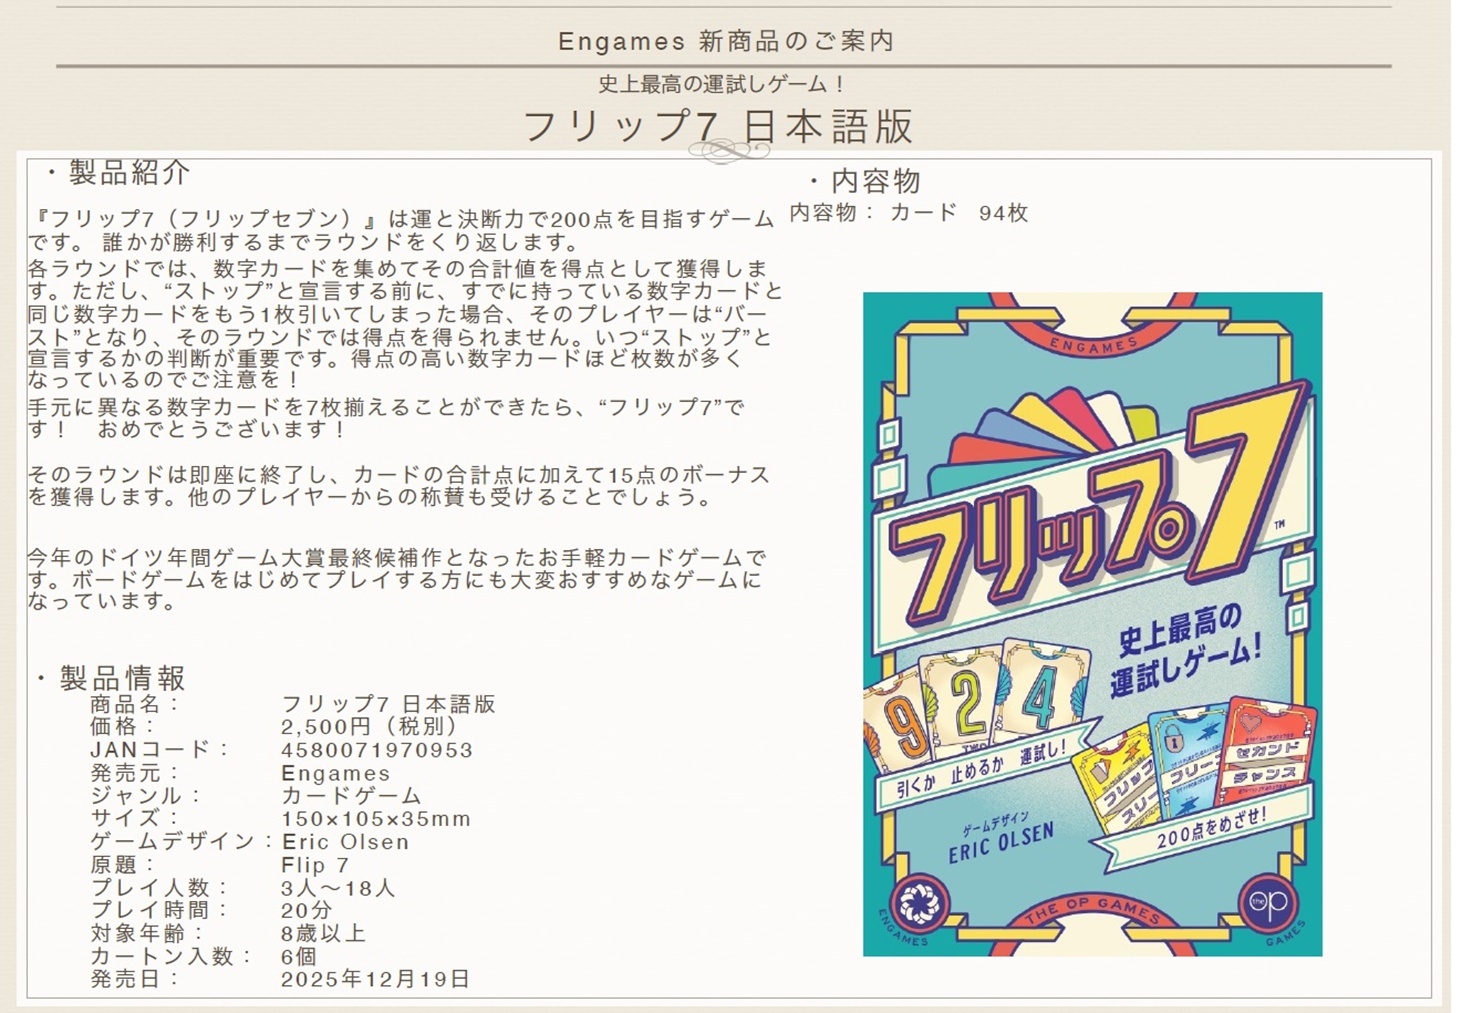Click the Engames 新商品のご案内 header
The height and width of the screenshot is (1013, 1462).
[x=726, y=41]
